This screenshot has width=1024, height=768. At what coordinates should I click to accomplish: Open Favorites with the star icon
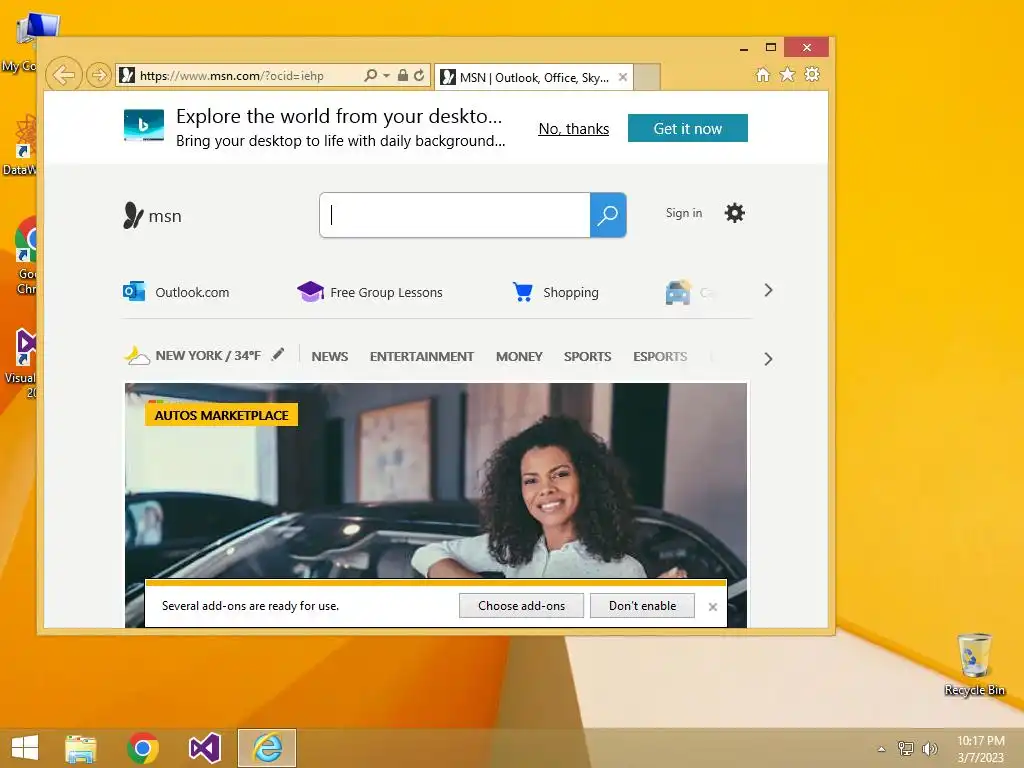[788, 74]
